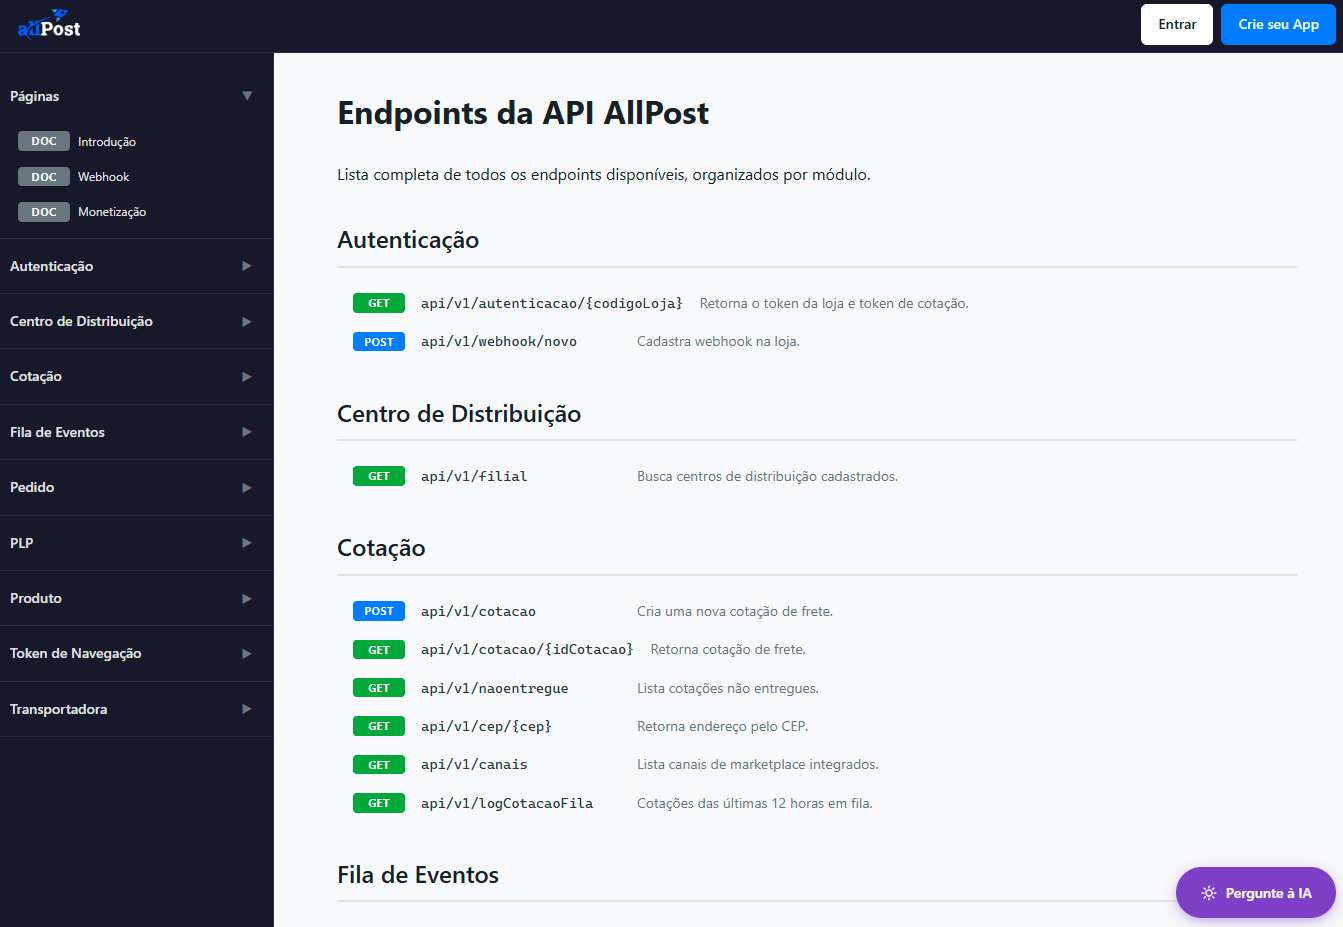Click 'Fila de Eventos' content section heading
Viewport: 1343px width, 927px height.
(418, 875)
